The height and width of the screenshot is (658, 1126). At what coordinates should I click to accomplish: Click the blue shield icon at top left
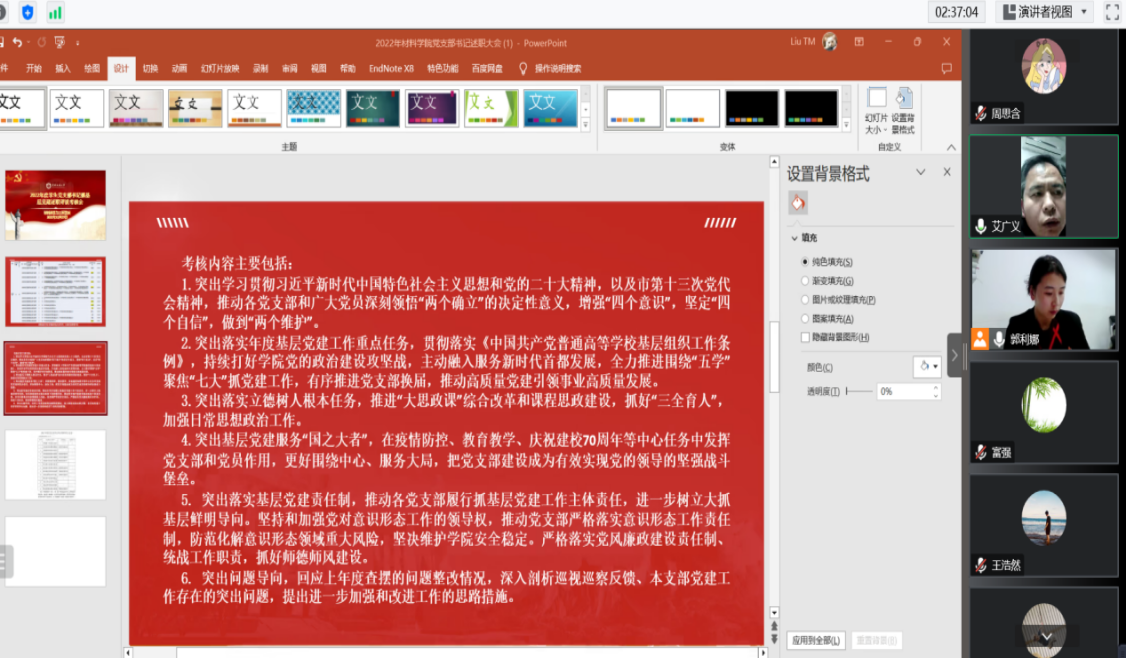click(x=27, y=13)
